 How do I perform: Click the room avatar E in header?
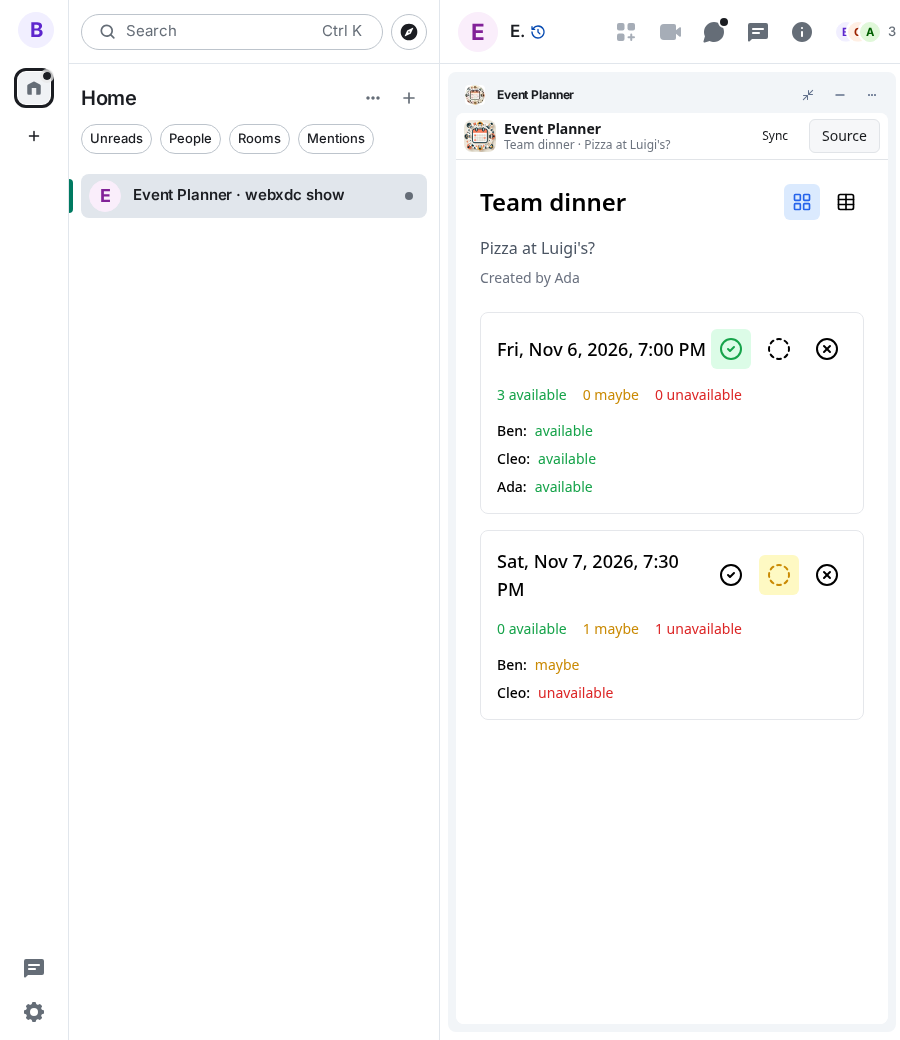click(478, 32)
